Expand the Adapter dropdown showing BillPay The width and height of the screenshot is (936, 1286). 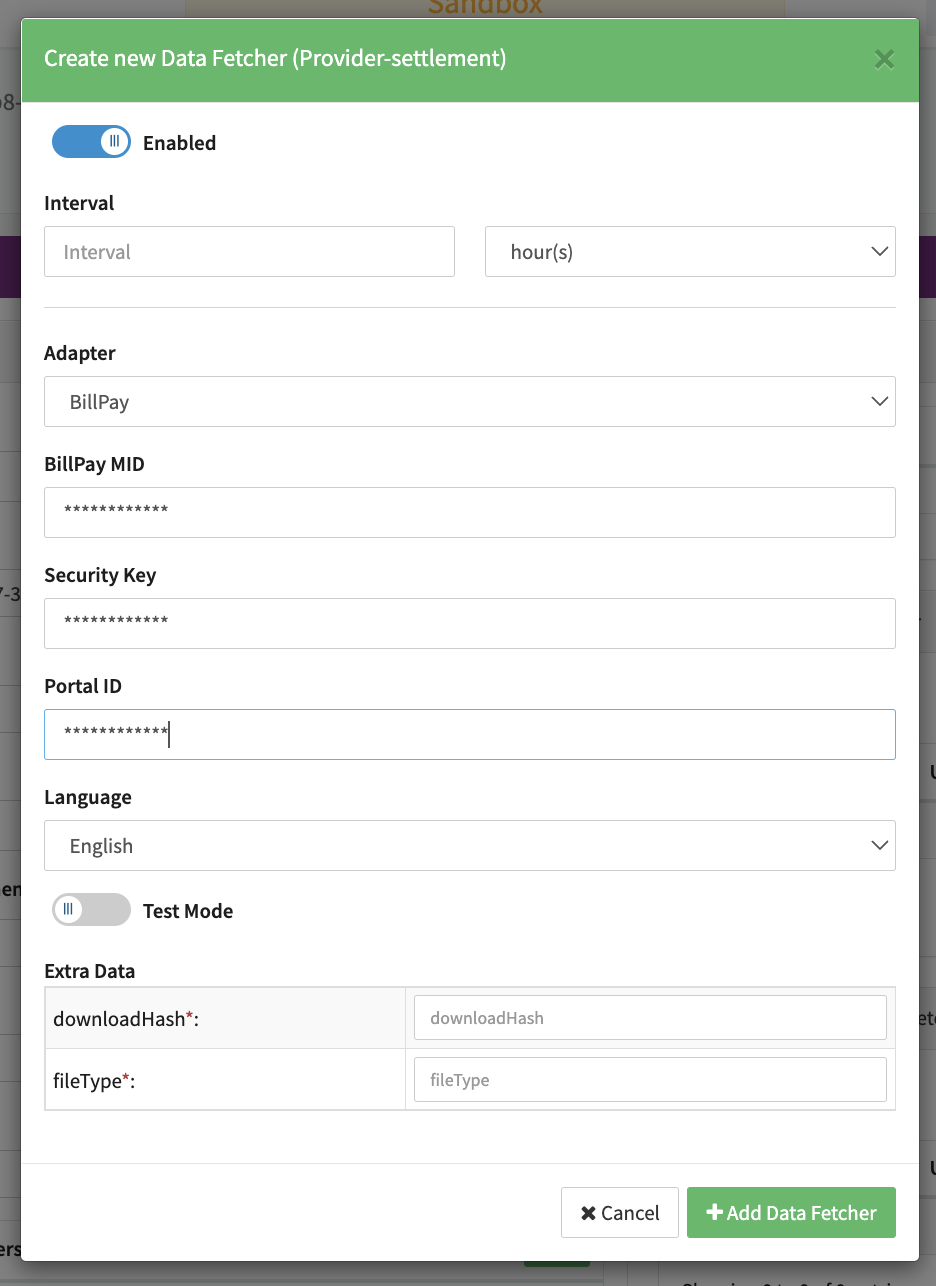[x=469, y=402]
